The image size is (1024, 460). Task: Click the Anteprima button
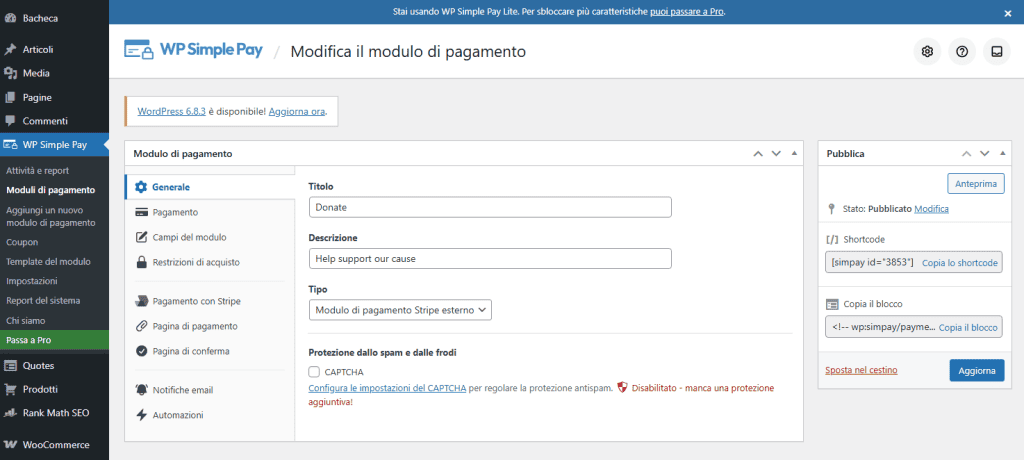point(976,184)
